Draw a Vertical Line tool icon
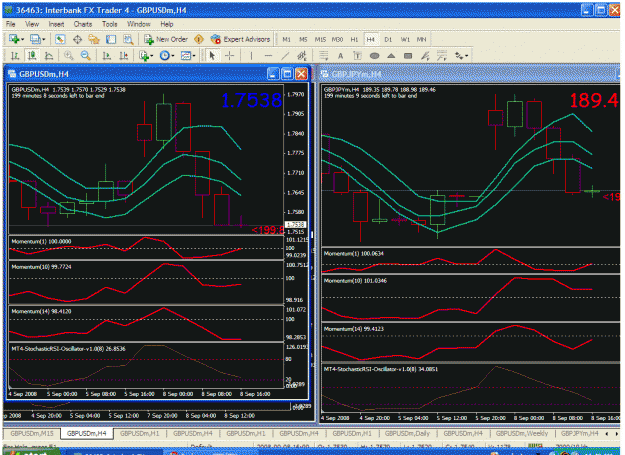The height and width of the screenshot is (455, 625). 251,55
